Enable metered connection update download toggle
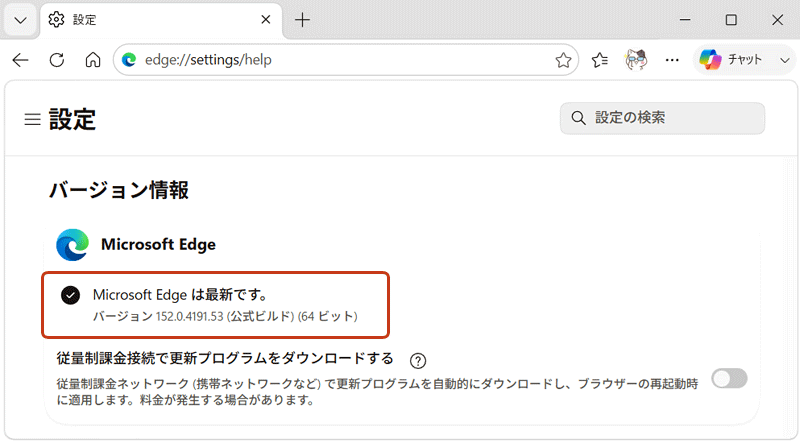800x443 pixels. (x=730, y=379)
